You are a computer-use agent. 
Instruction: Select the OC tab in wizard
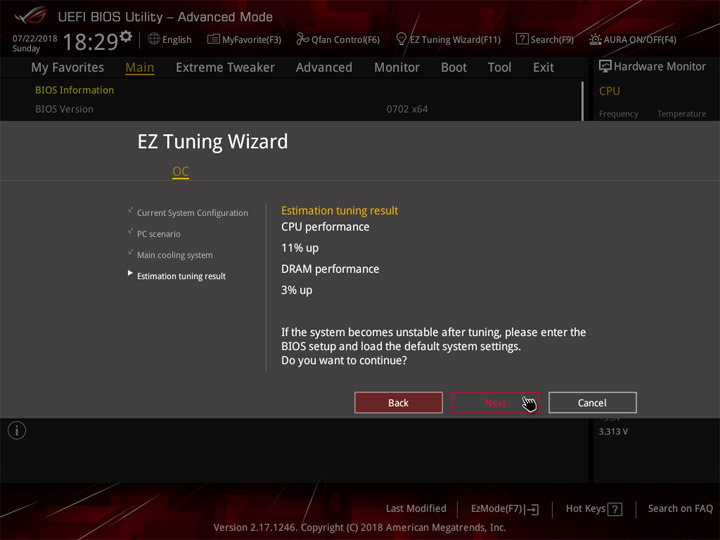tap(180, 172)
